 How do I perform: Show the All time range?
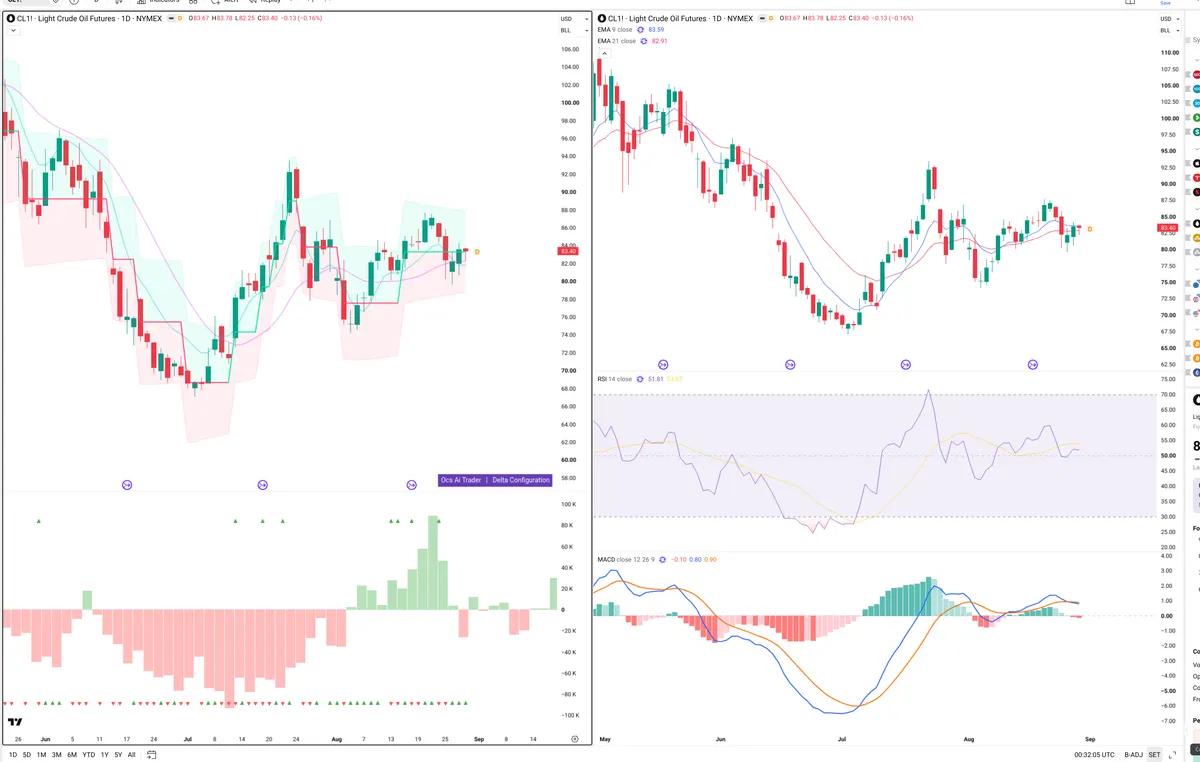pyautogui.click(x=131, y=755)
